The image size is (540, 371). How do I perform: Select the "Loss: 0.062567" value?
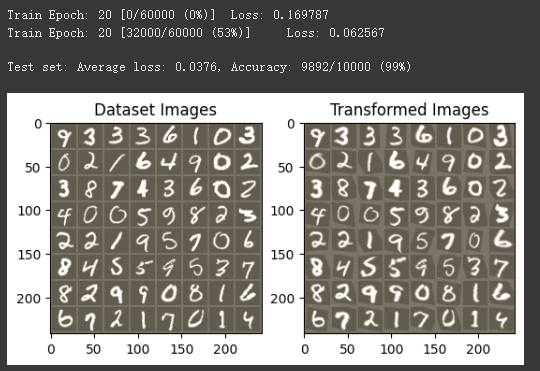335,33
